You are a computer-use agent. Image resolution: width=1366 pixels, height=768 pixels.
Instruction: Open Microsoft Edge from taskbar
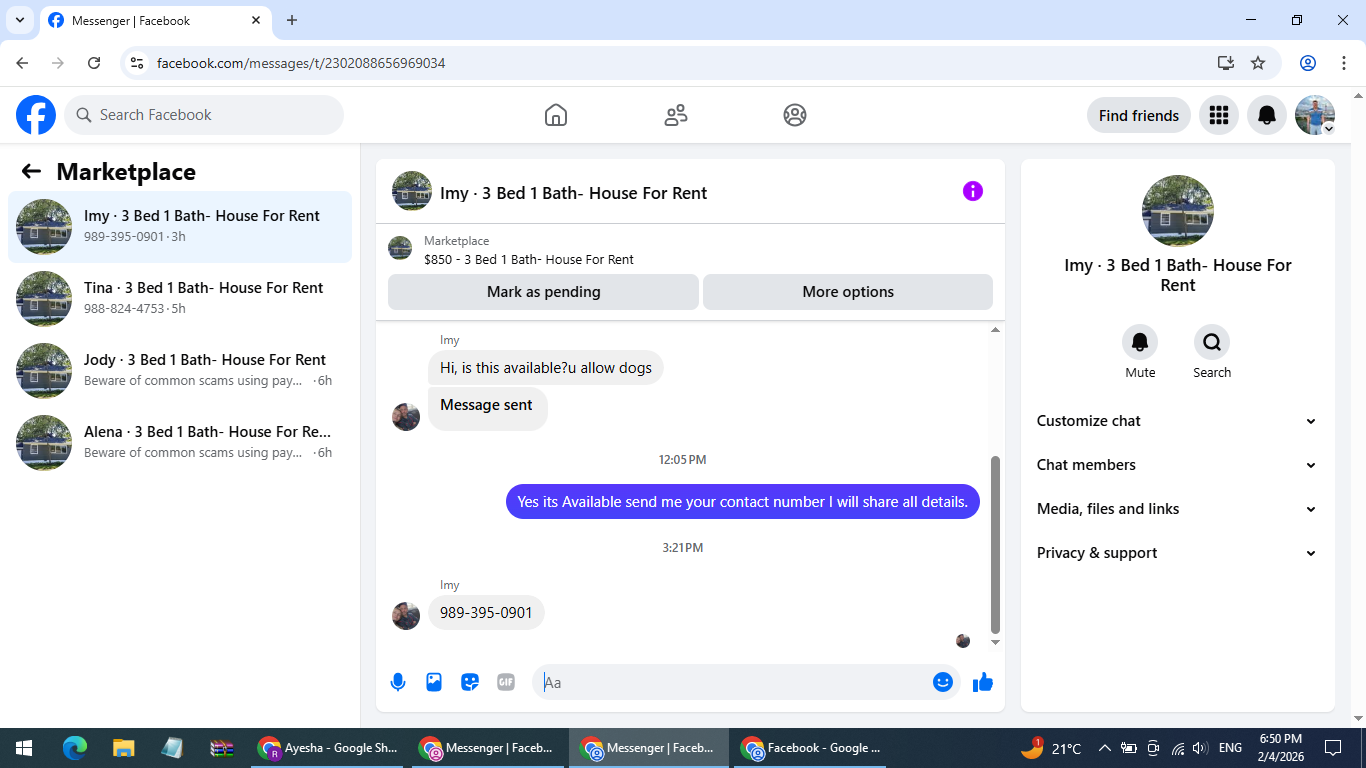pyautogui.click(x=75, y=748)
